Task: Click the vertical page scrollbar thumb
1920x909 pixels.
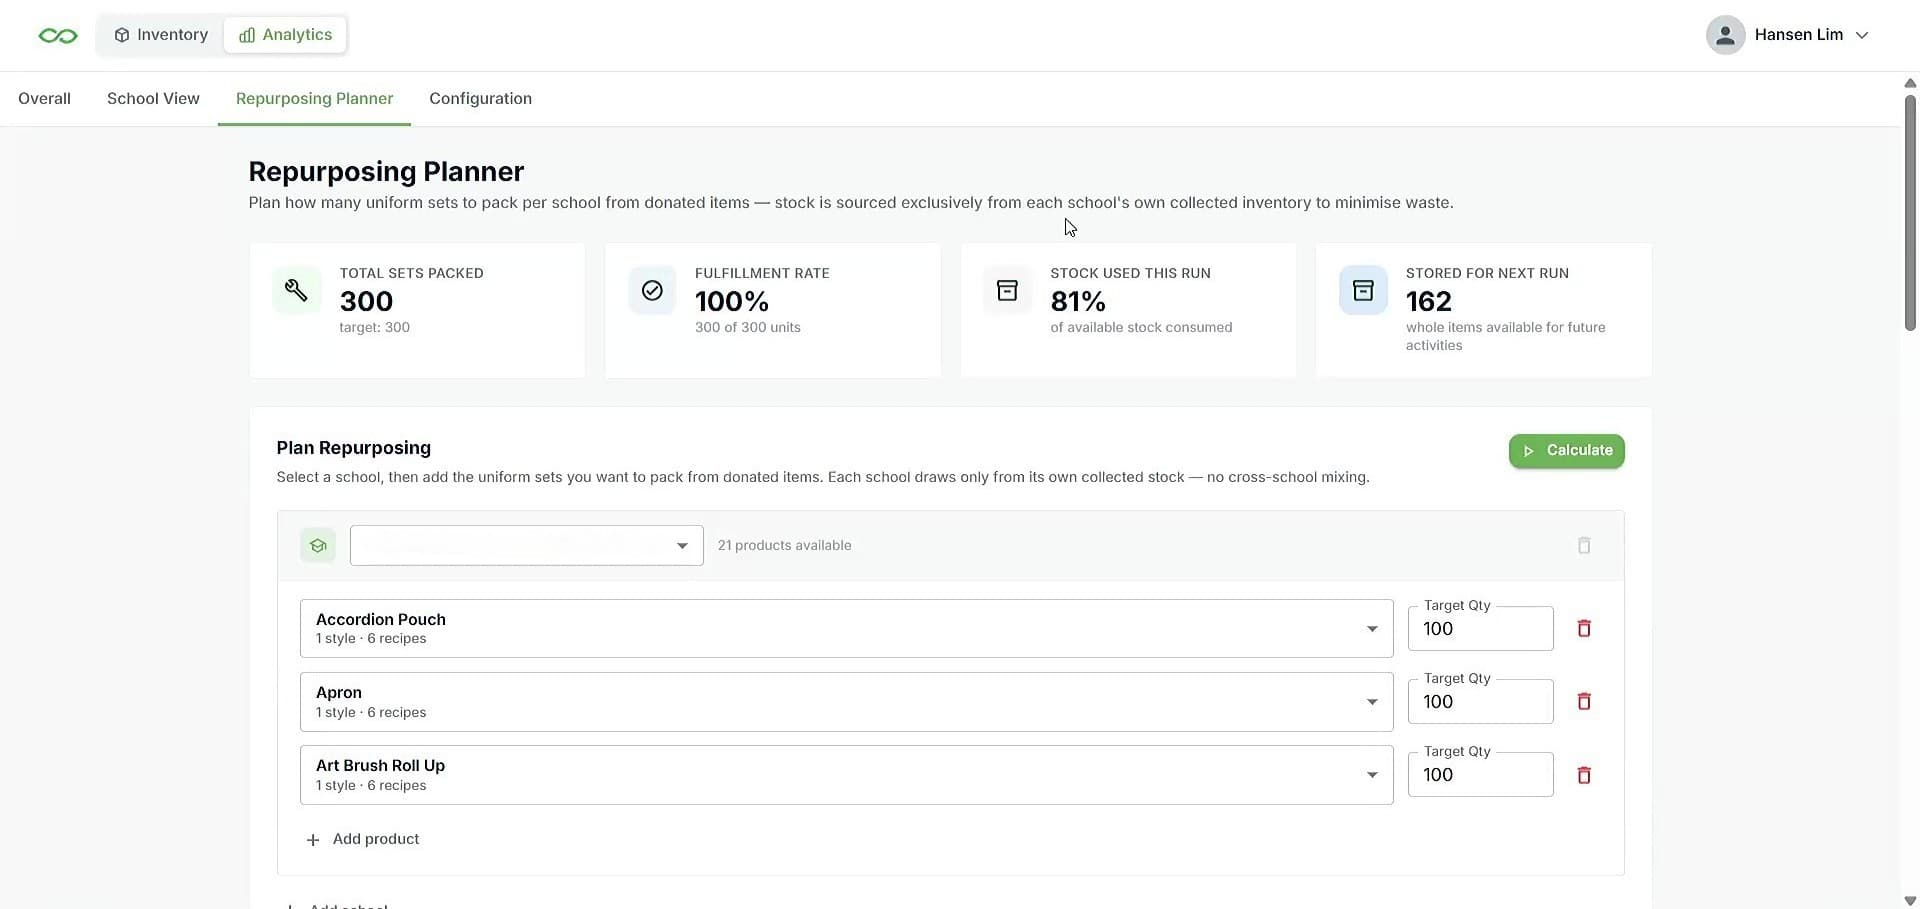Action: pos(1910,212)
